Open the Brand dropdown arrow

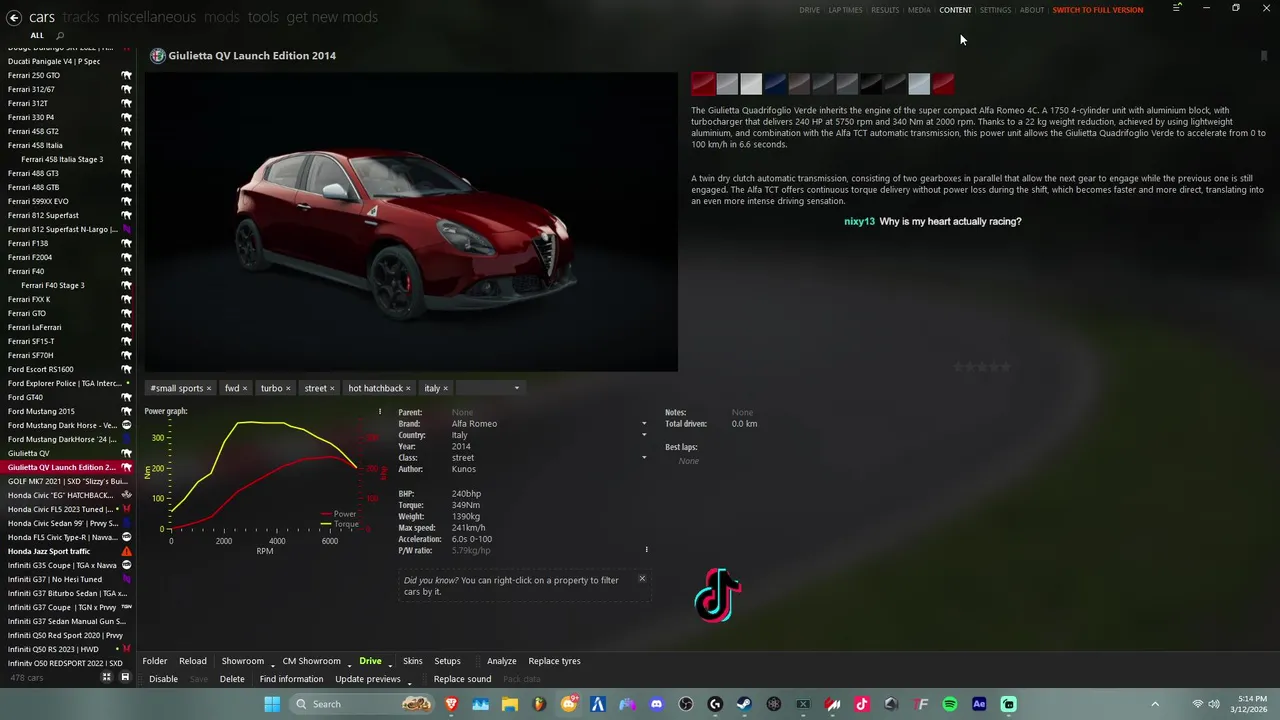click(x=644, y=424)
